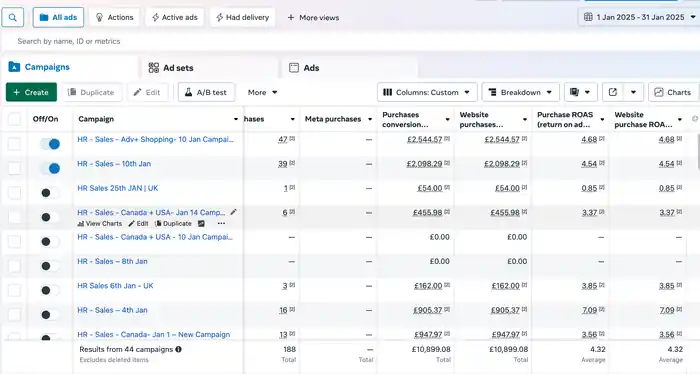Open the Meta purchases column menu arrow

coord(370,119)
